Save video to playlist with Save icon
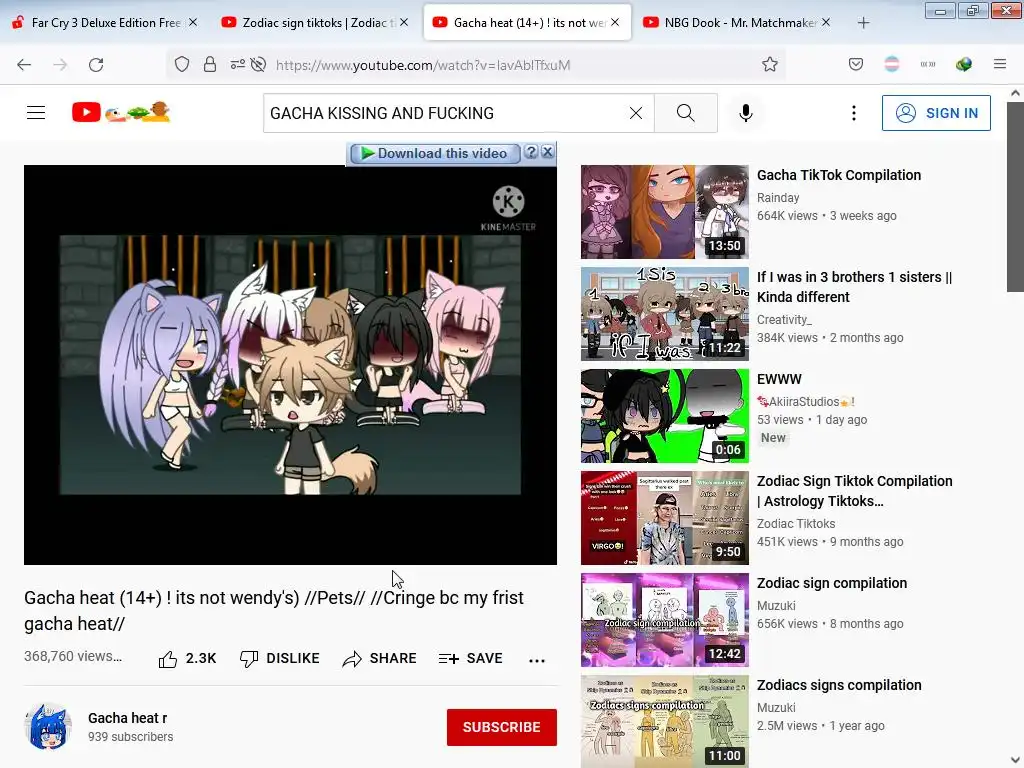This screenshot has width=1024, height=768. click(x=449, y=659)
